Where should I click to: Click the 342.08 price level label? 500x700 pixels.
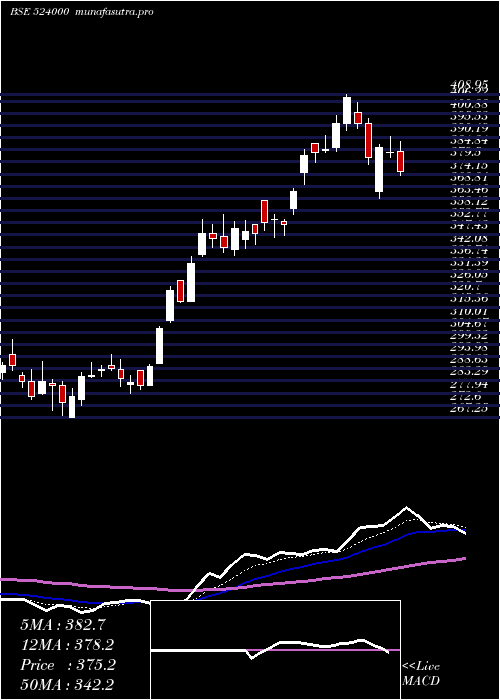pyautogui.click(x=469, y=238)
